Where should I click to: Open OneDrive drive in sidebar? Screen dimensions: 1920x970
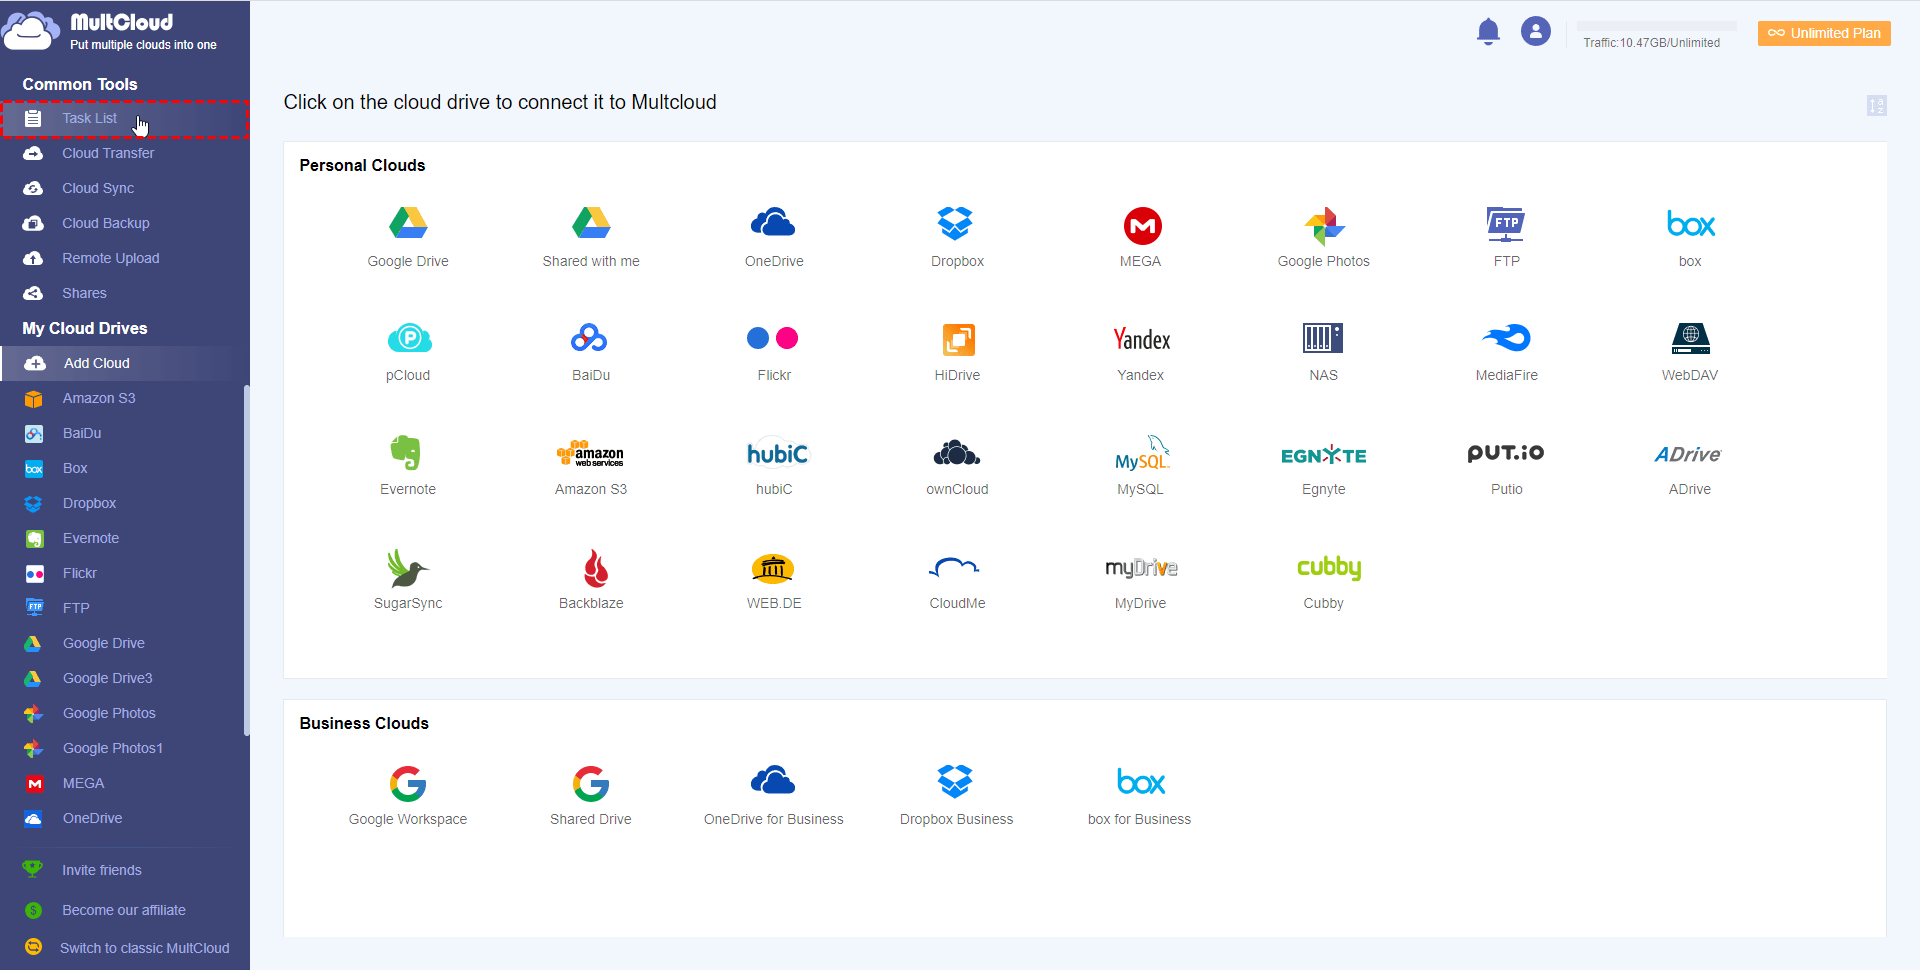click(x=122, y=818)
